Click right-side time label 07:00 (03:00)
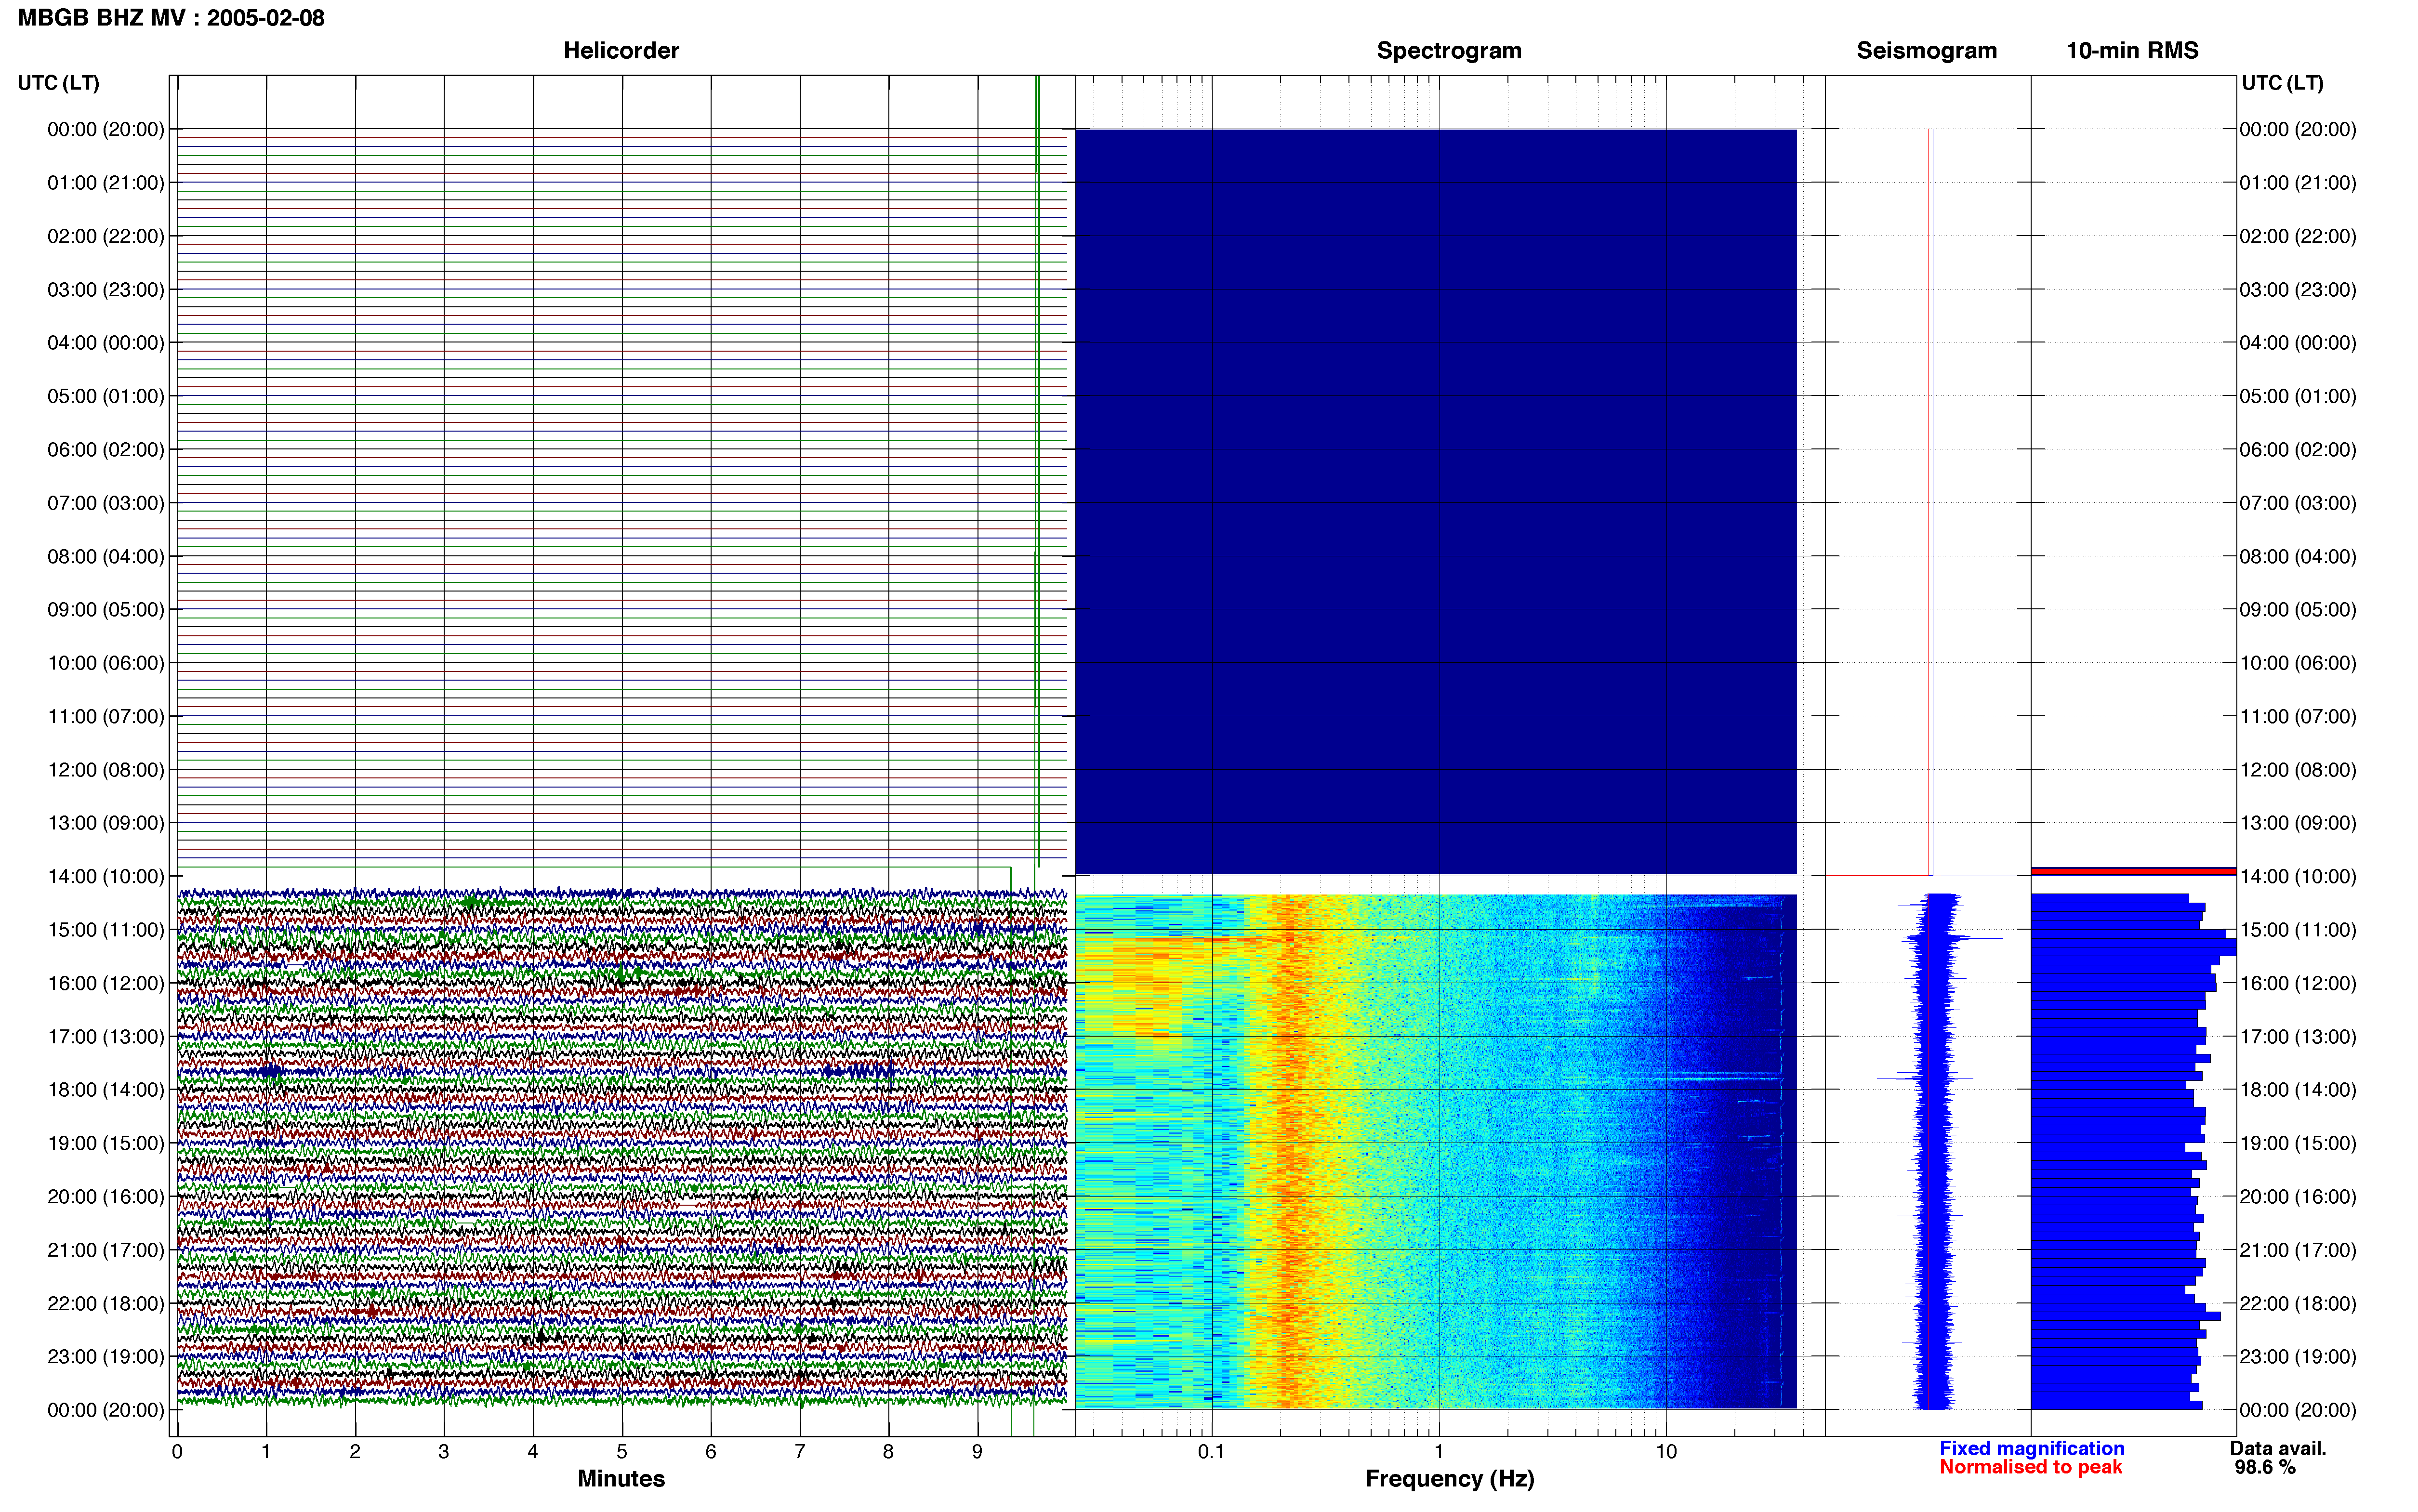This screenshot has height=1512, width=2418. pos(2298,503)
